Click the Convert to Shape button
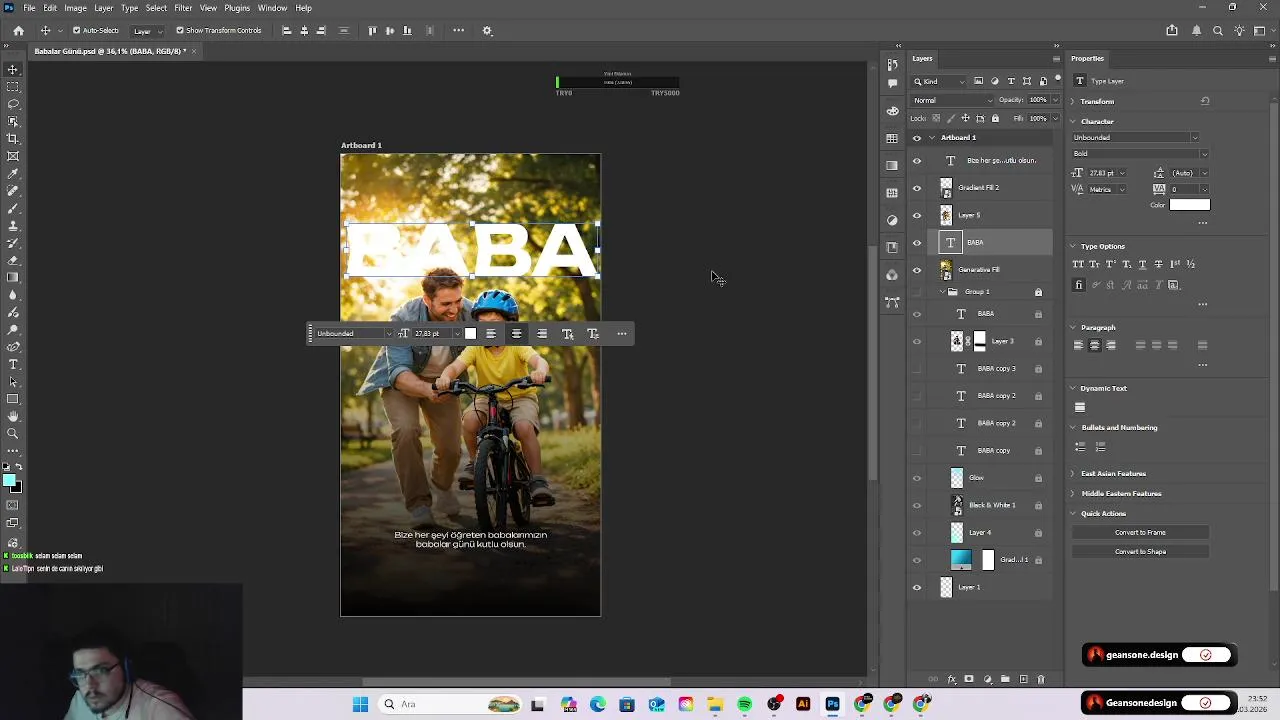1280x720 pixels. coord(1140,552)
